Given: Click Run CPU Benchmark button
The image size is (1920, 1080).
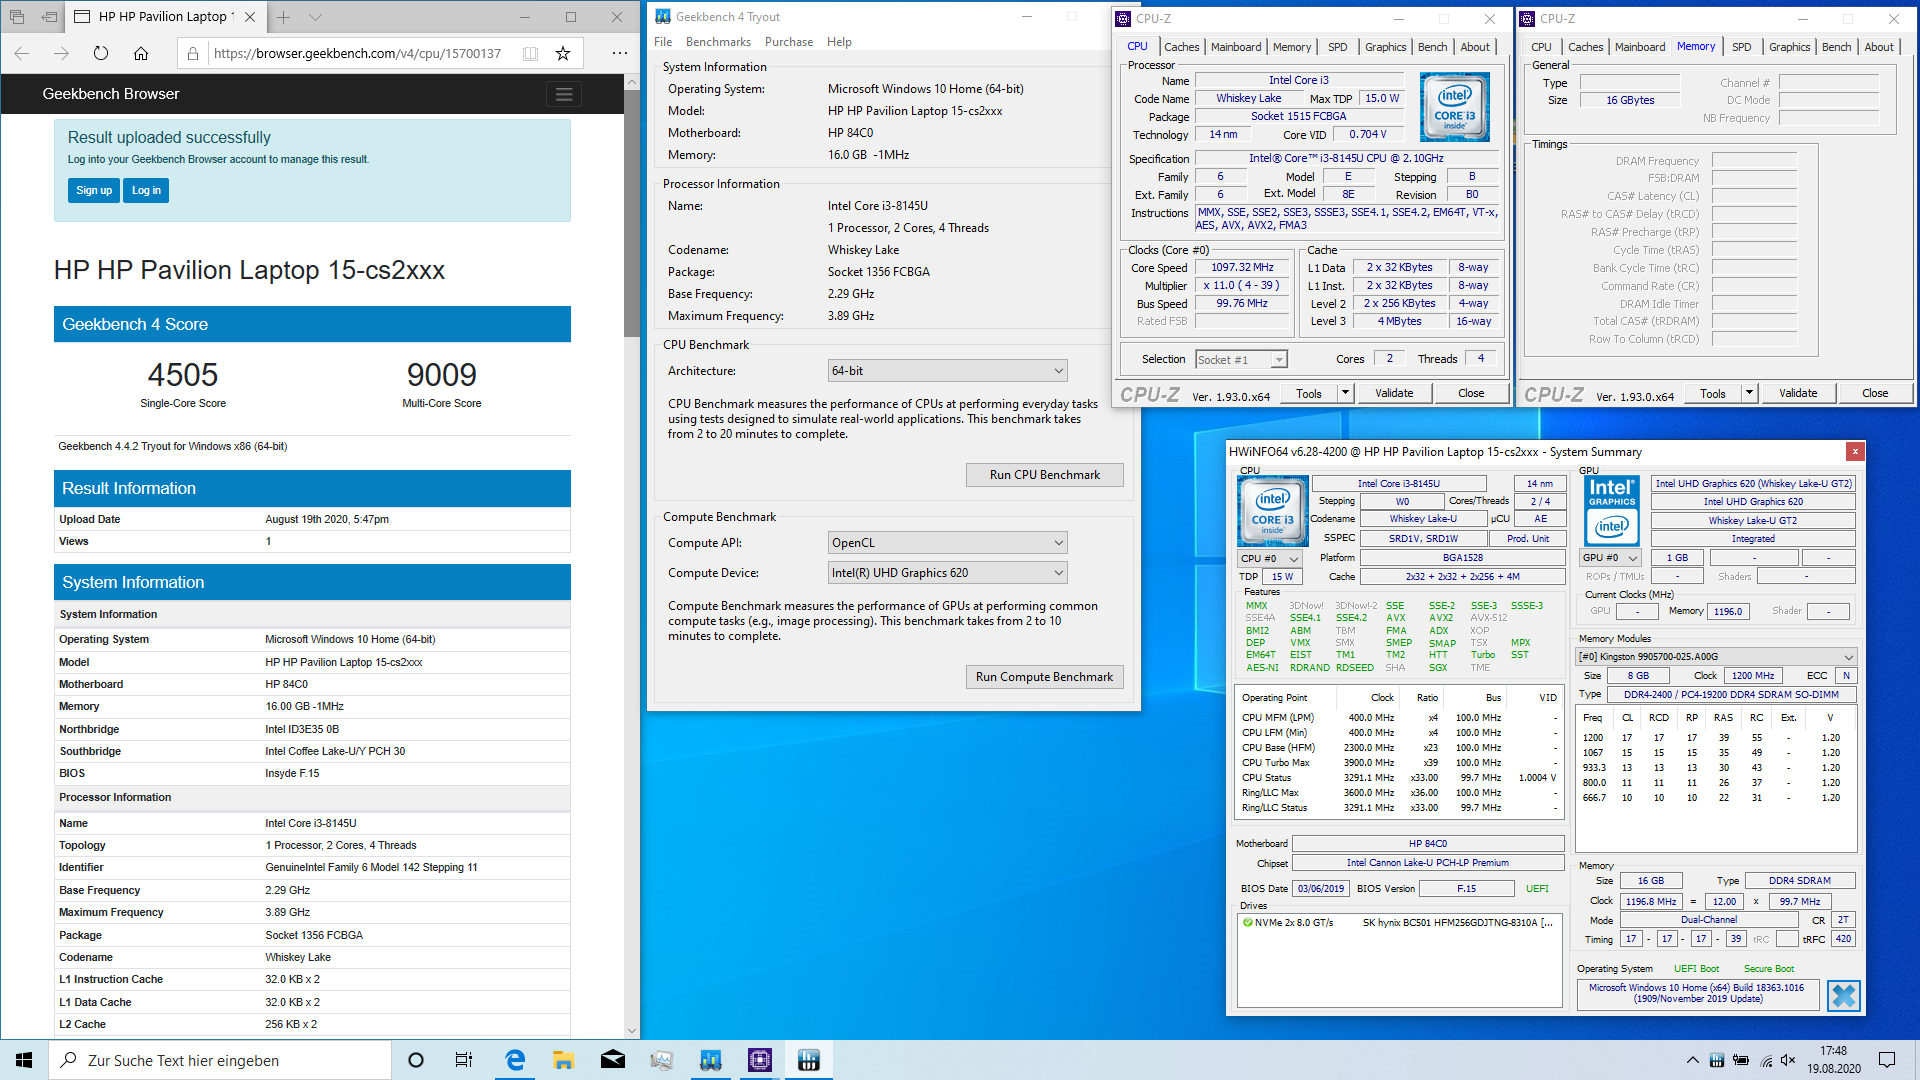Looking at the screenshot, I should [x=1044, y=475].
